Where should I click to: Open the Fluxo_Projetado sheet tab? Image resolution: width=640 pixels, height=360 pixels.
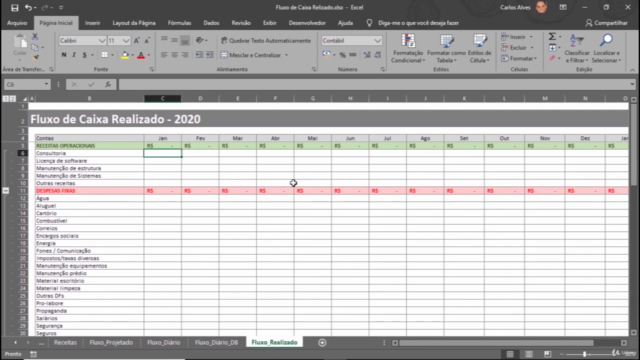tap(111, 342)
